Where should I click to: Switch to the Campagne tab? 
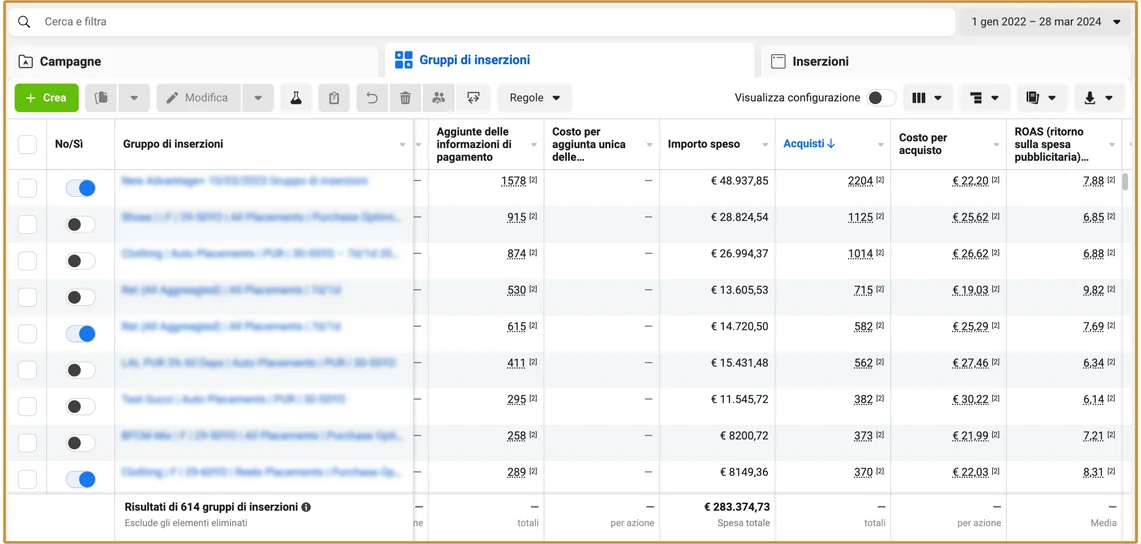(x=193, y=62)
